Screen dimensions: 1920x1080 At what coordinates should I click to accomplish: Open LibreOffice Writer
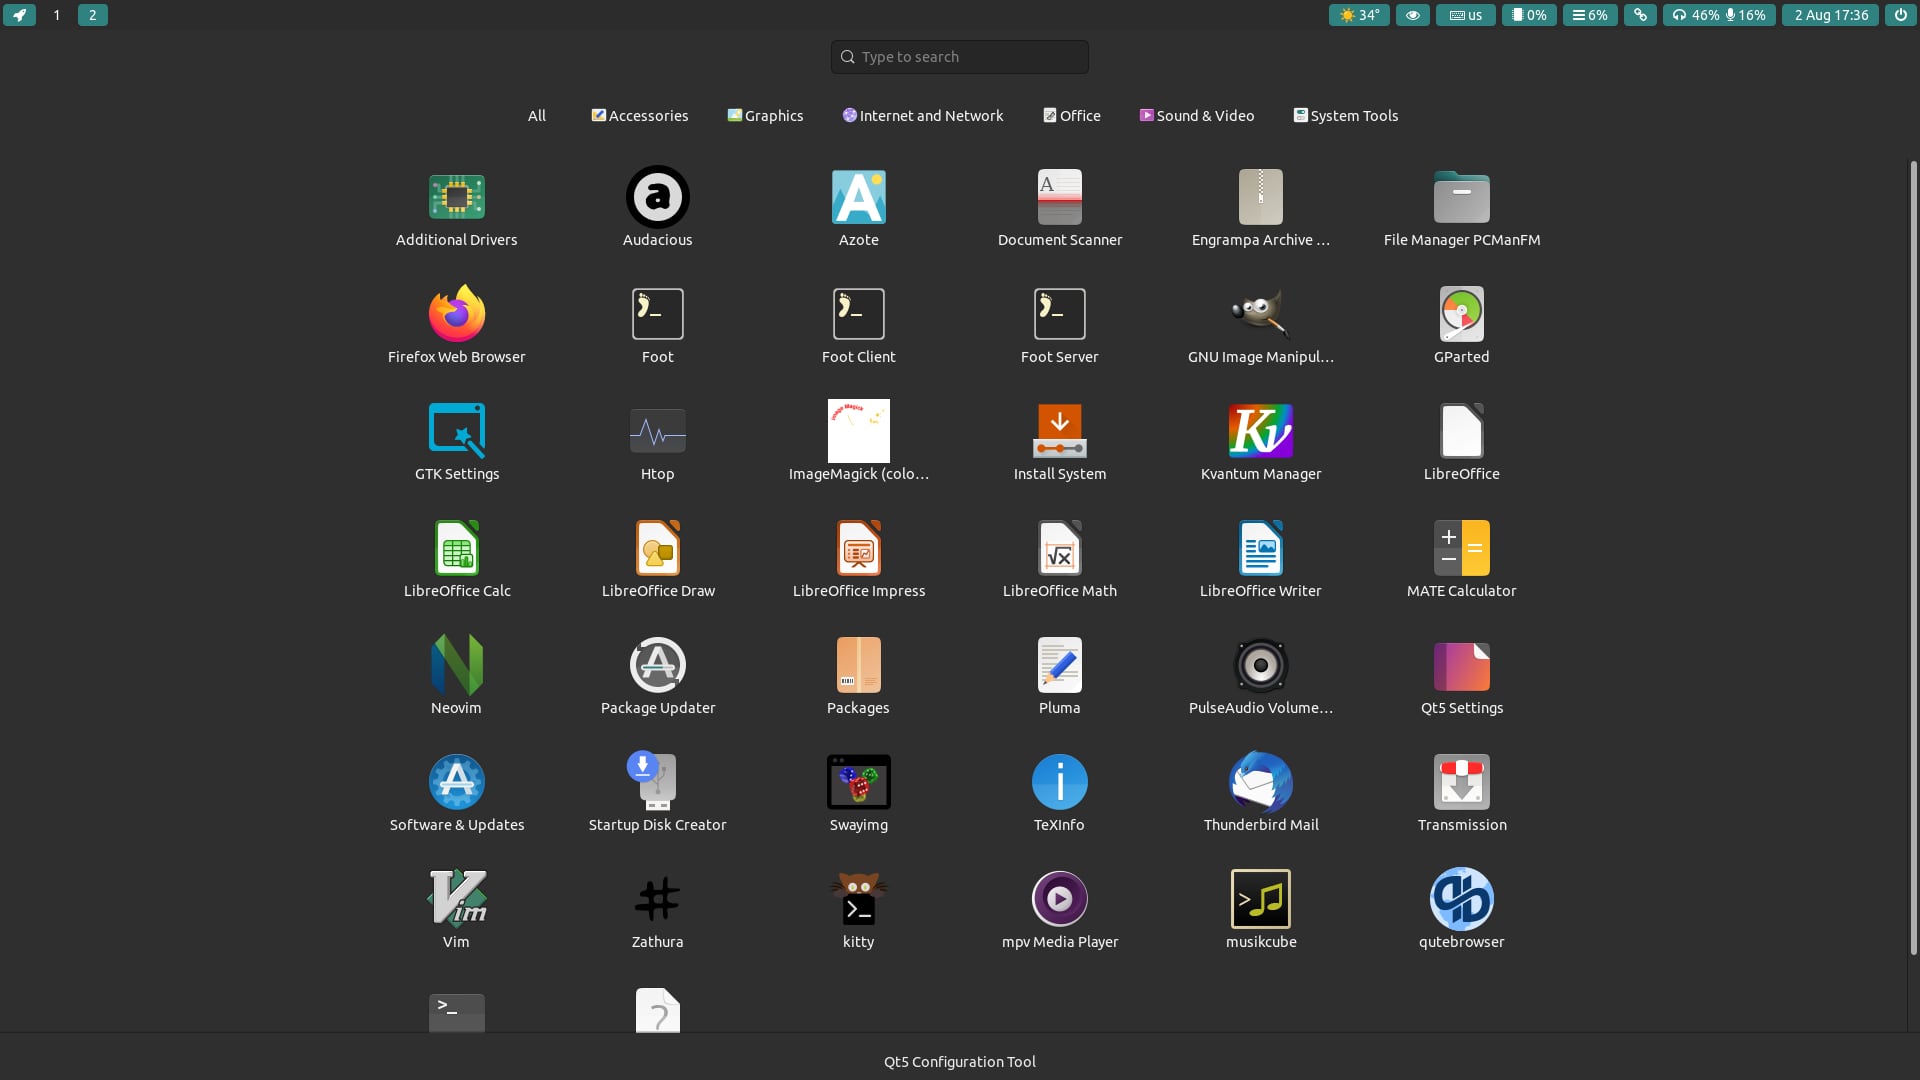(x=1261, y=559)
